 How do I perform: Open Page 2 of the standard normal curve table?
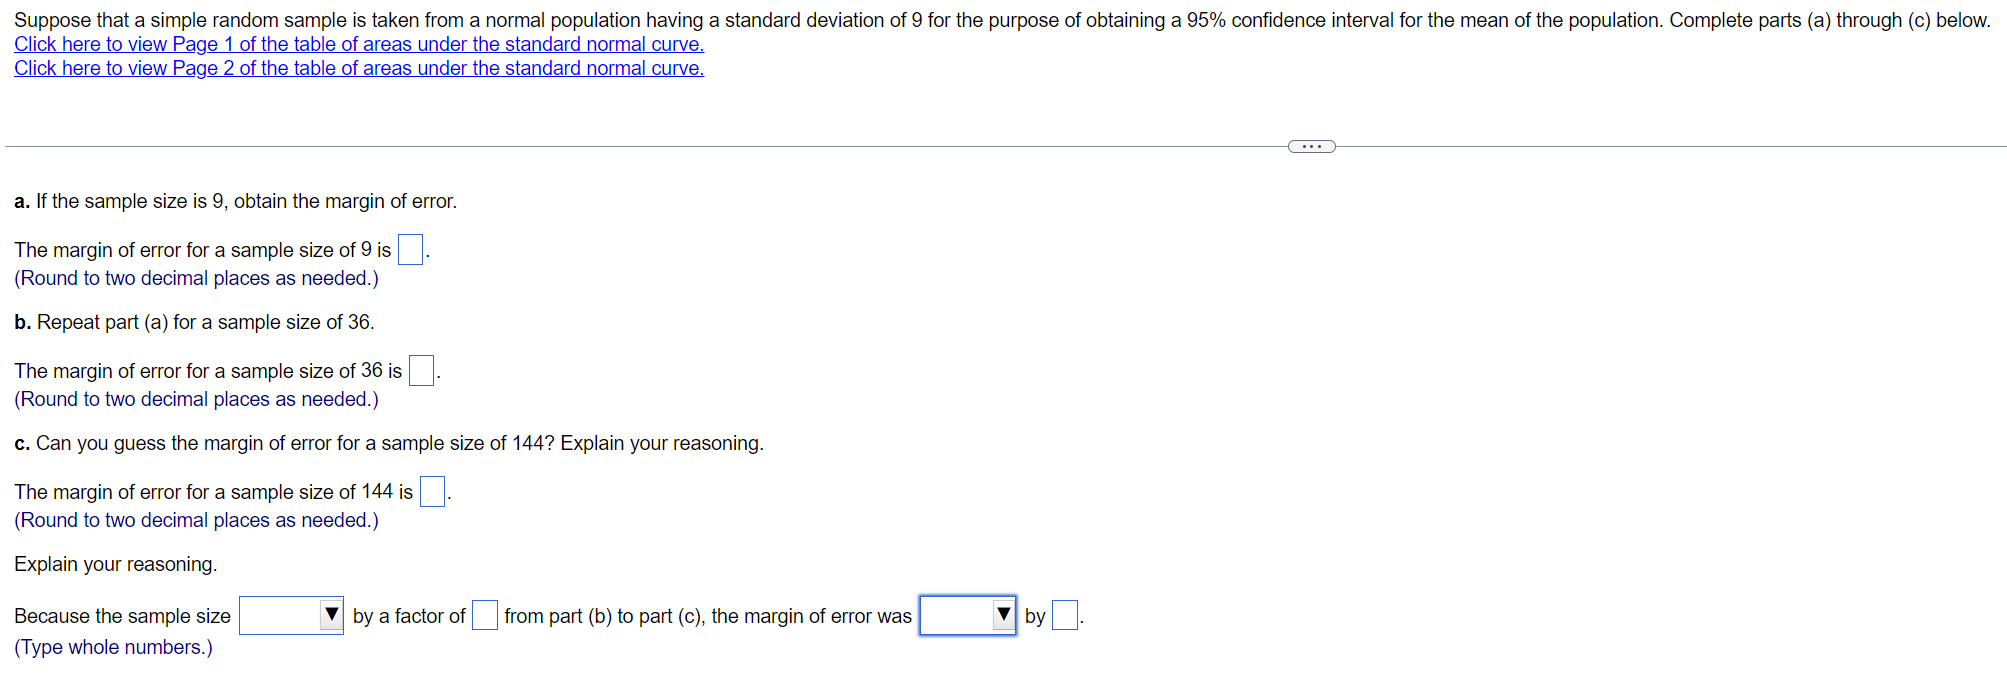tap(358, 68)
